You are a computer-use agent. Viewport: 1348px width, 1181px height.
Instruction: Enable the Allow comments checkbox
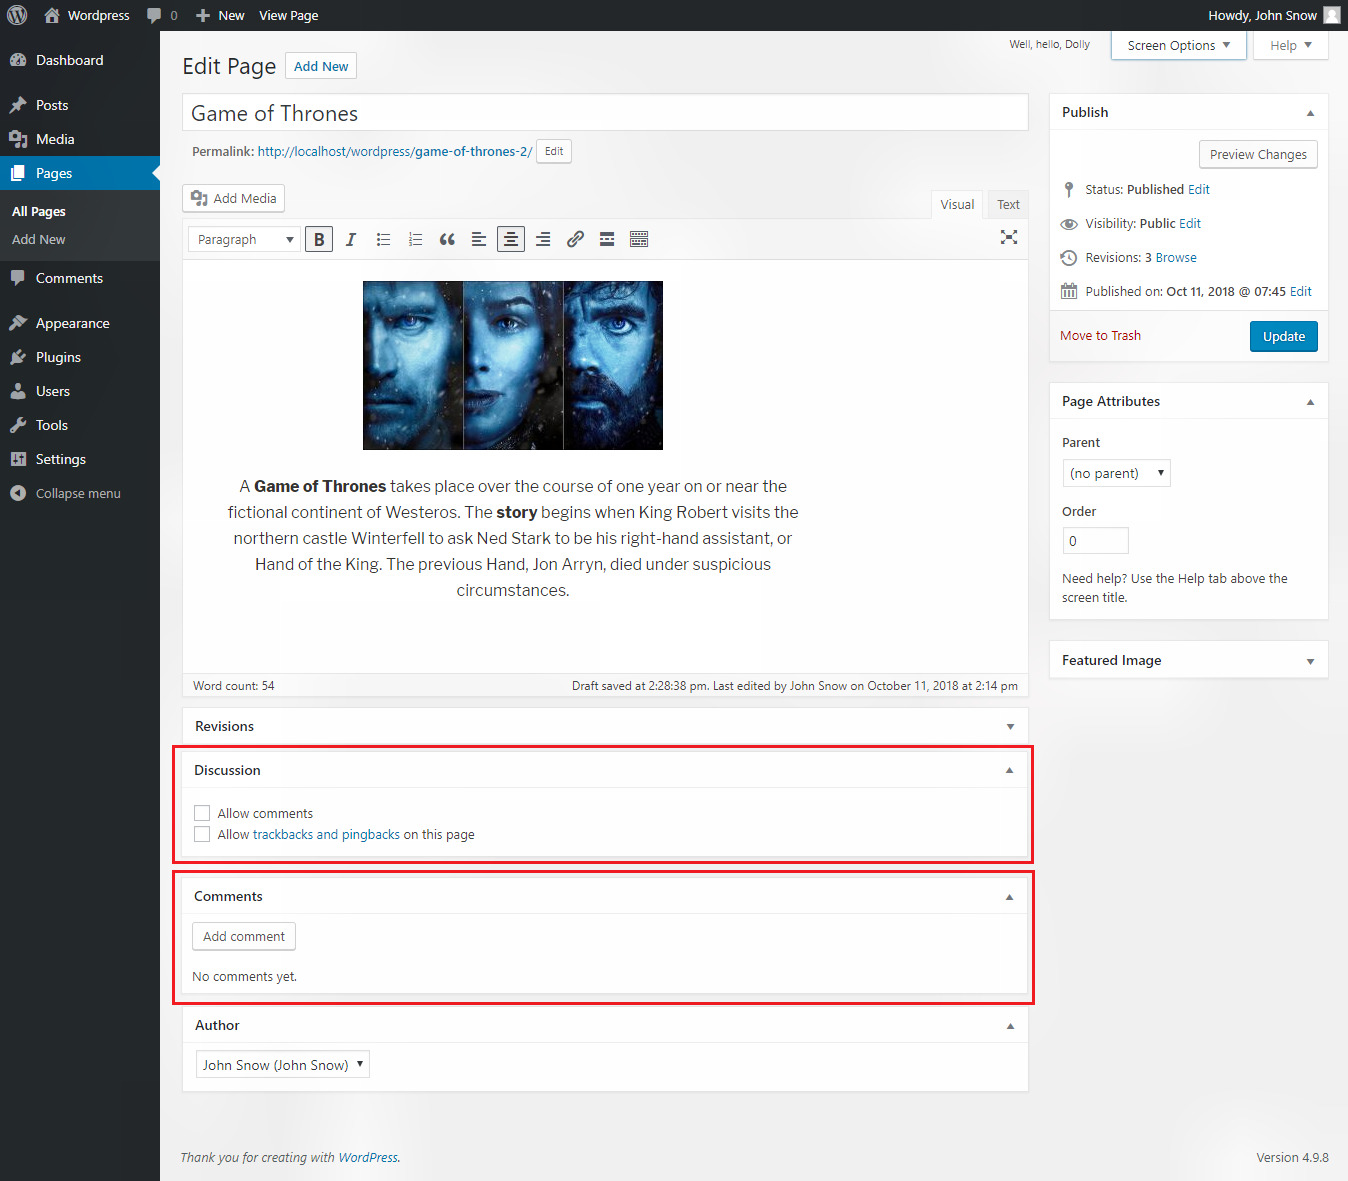coord(202,813)
